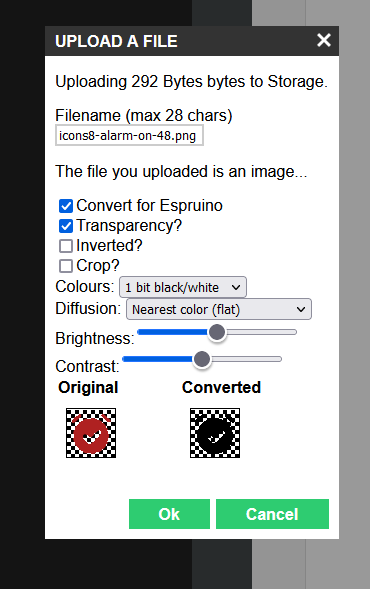Click the converted black alarm preview
The height and width of the screenshot is (589, 370).
(215, 433)
